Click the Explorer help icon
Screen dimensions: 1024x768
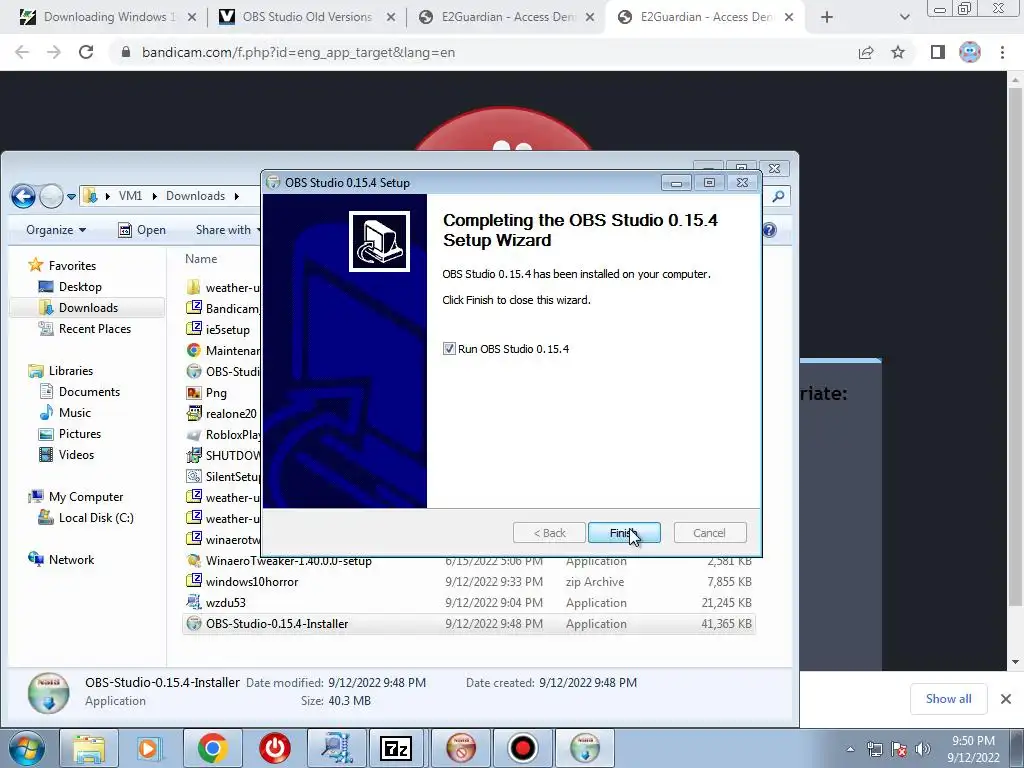click(x=770, y=230)
